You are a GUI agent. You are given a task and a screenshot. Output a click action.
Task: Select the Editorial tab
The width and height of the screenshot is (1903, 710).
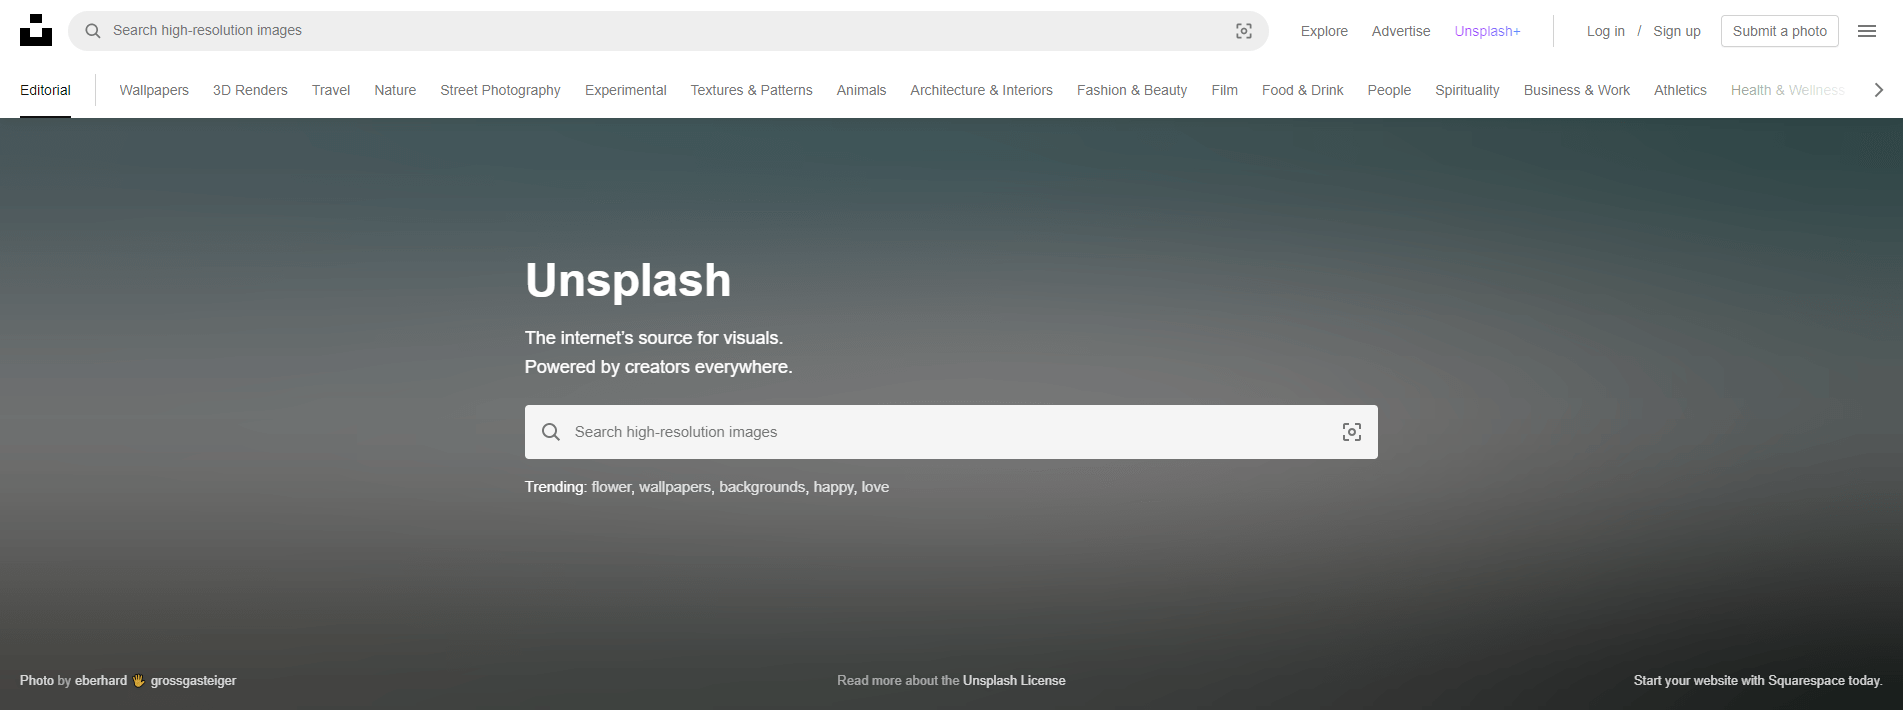point(45,90)
